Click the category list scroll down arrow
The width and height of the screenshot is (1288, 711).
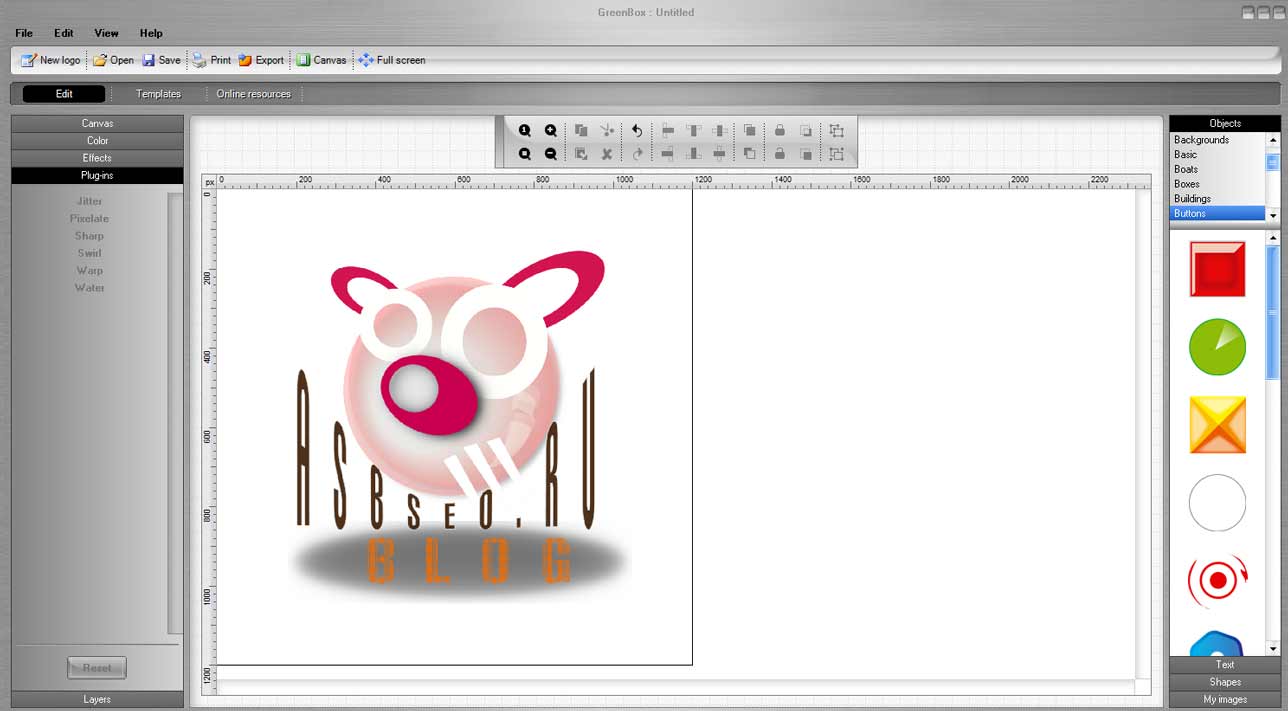click(1273, 215)
